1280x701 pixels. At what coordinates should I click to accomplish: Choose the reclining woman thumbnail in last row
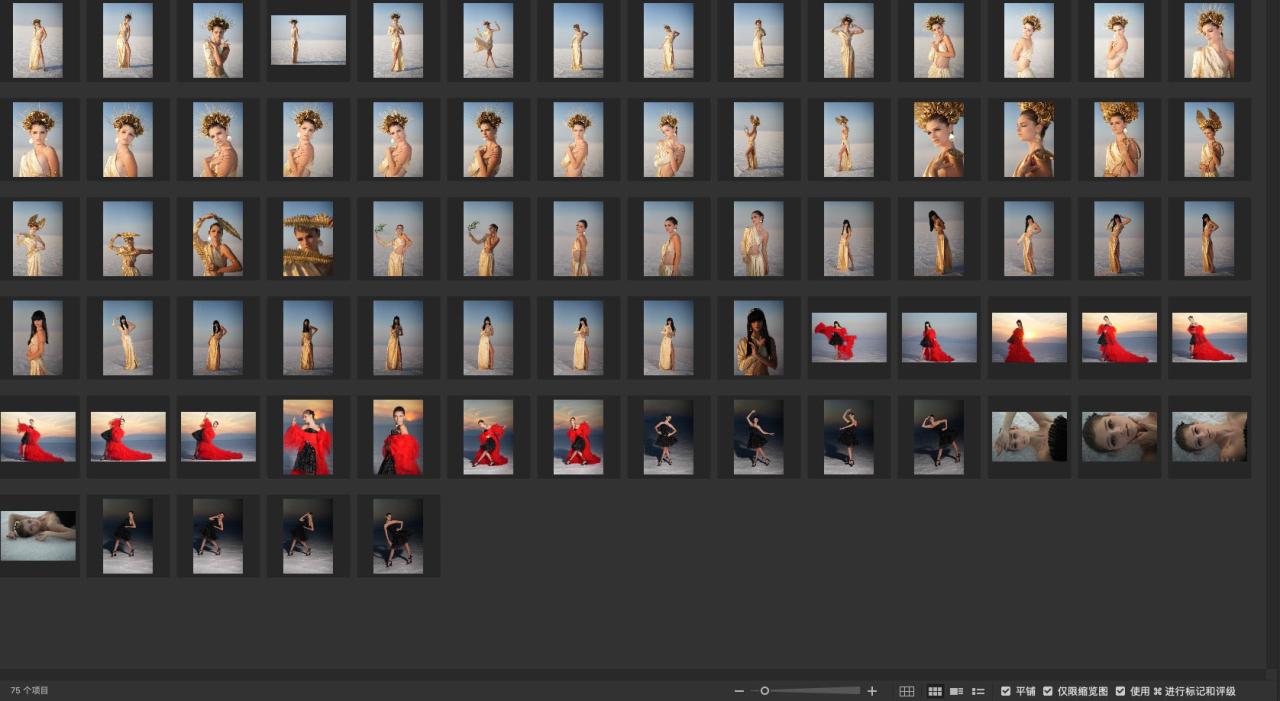pos(38,536)
